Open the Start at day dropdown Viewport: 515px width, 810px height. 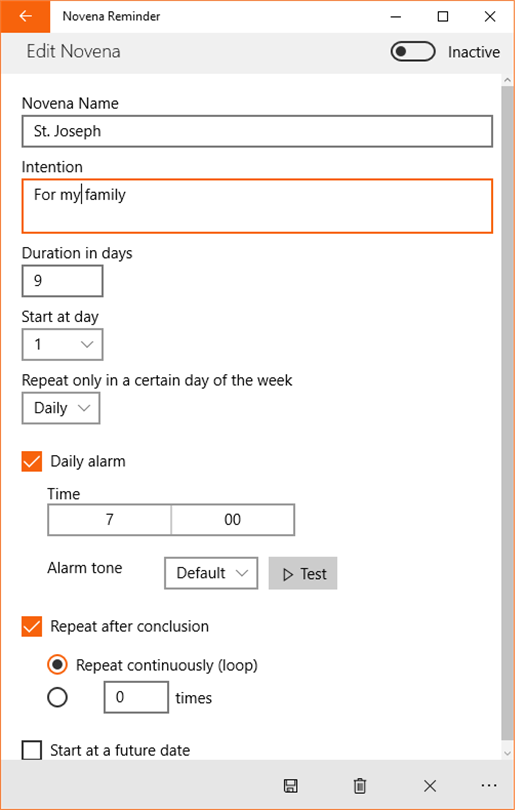[x=63, y=344]
